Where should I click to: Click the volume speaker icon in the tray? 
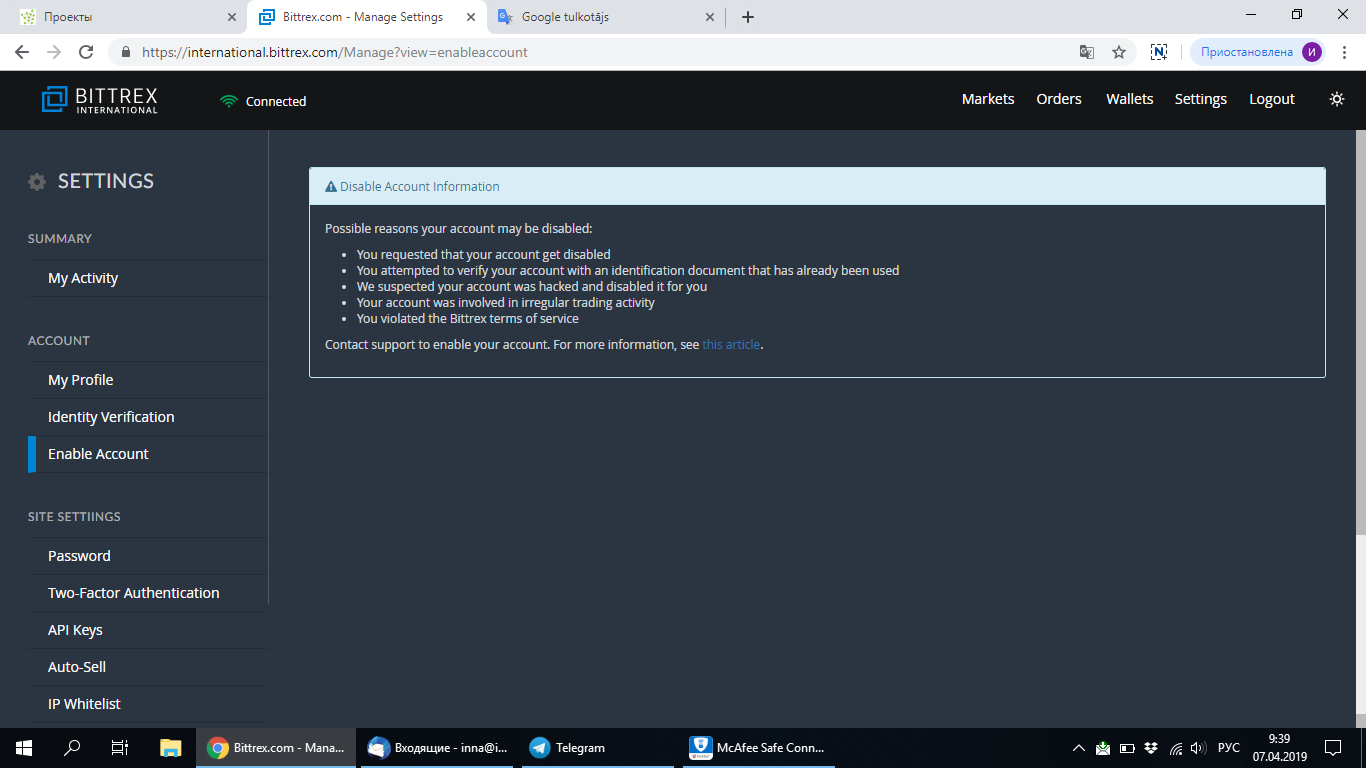1199,748
